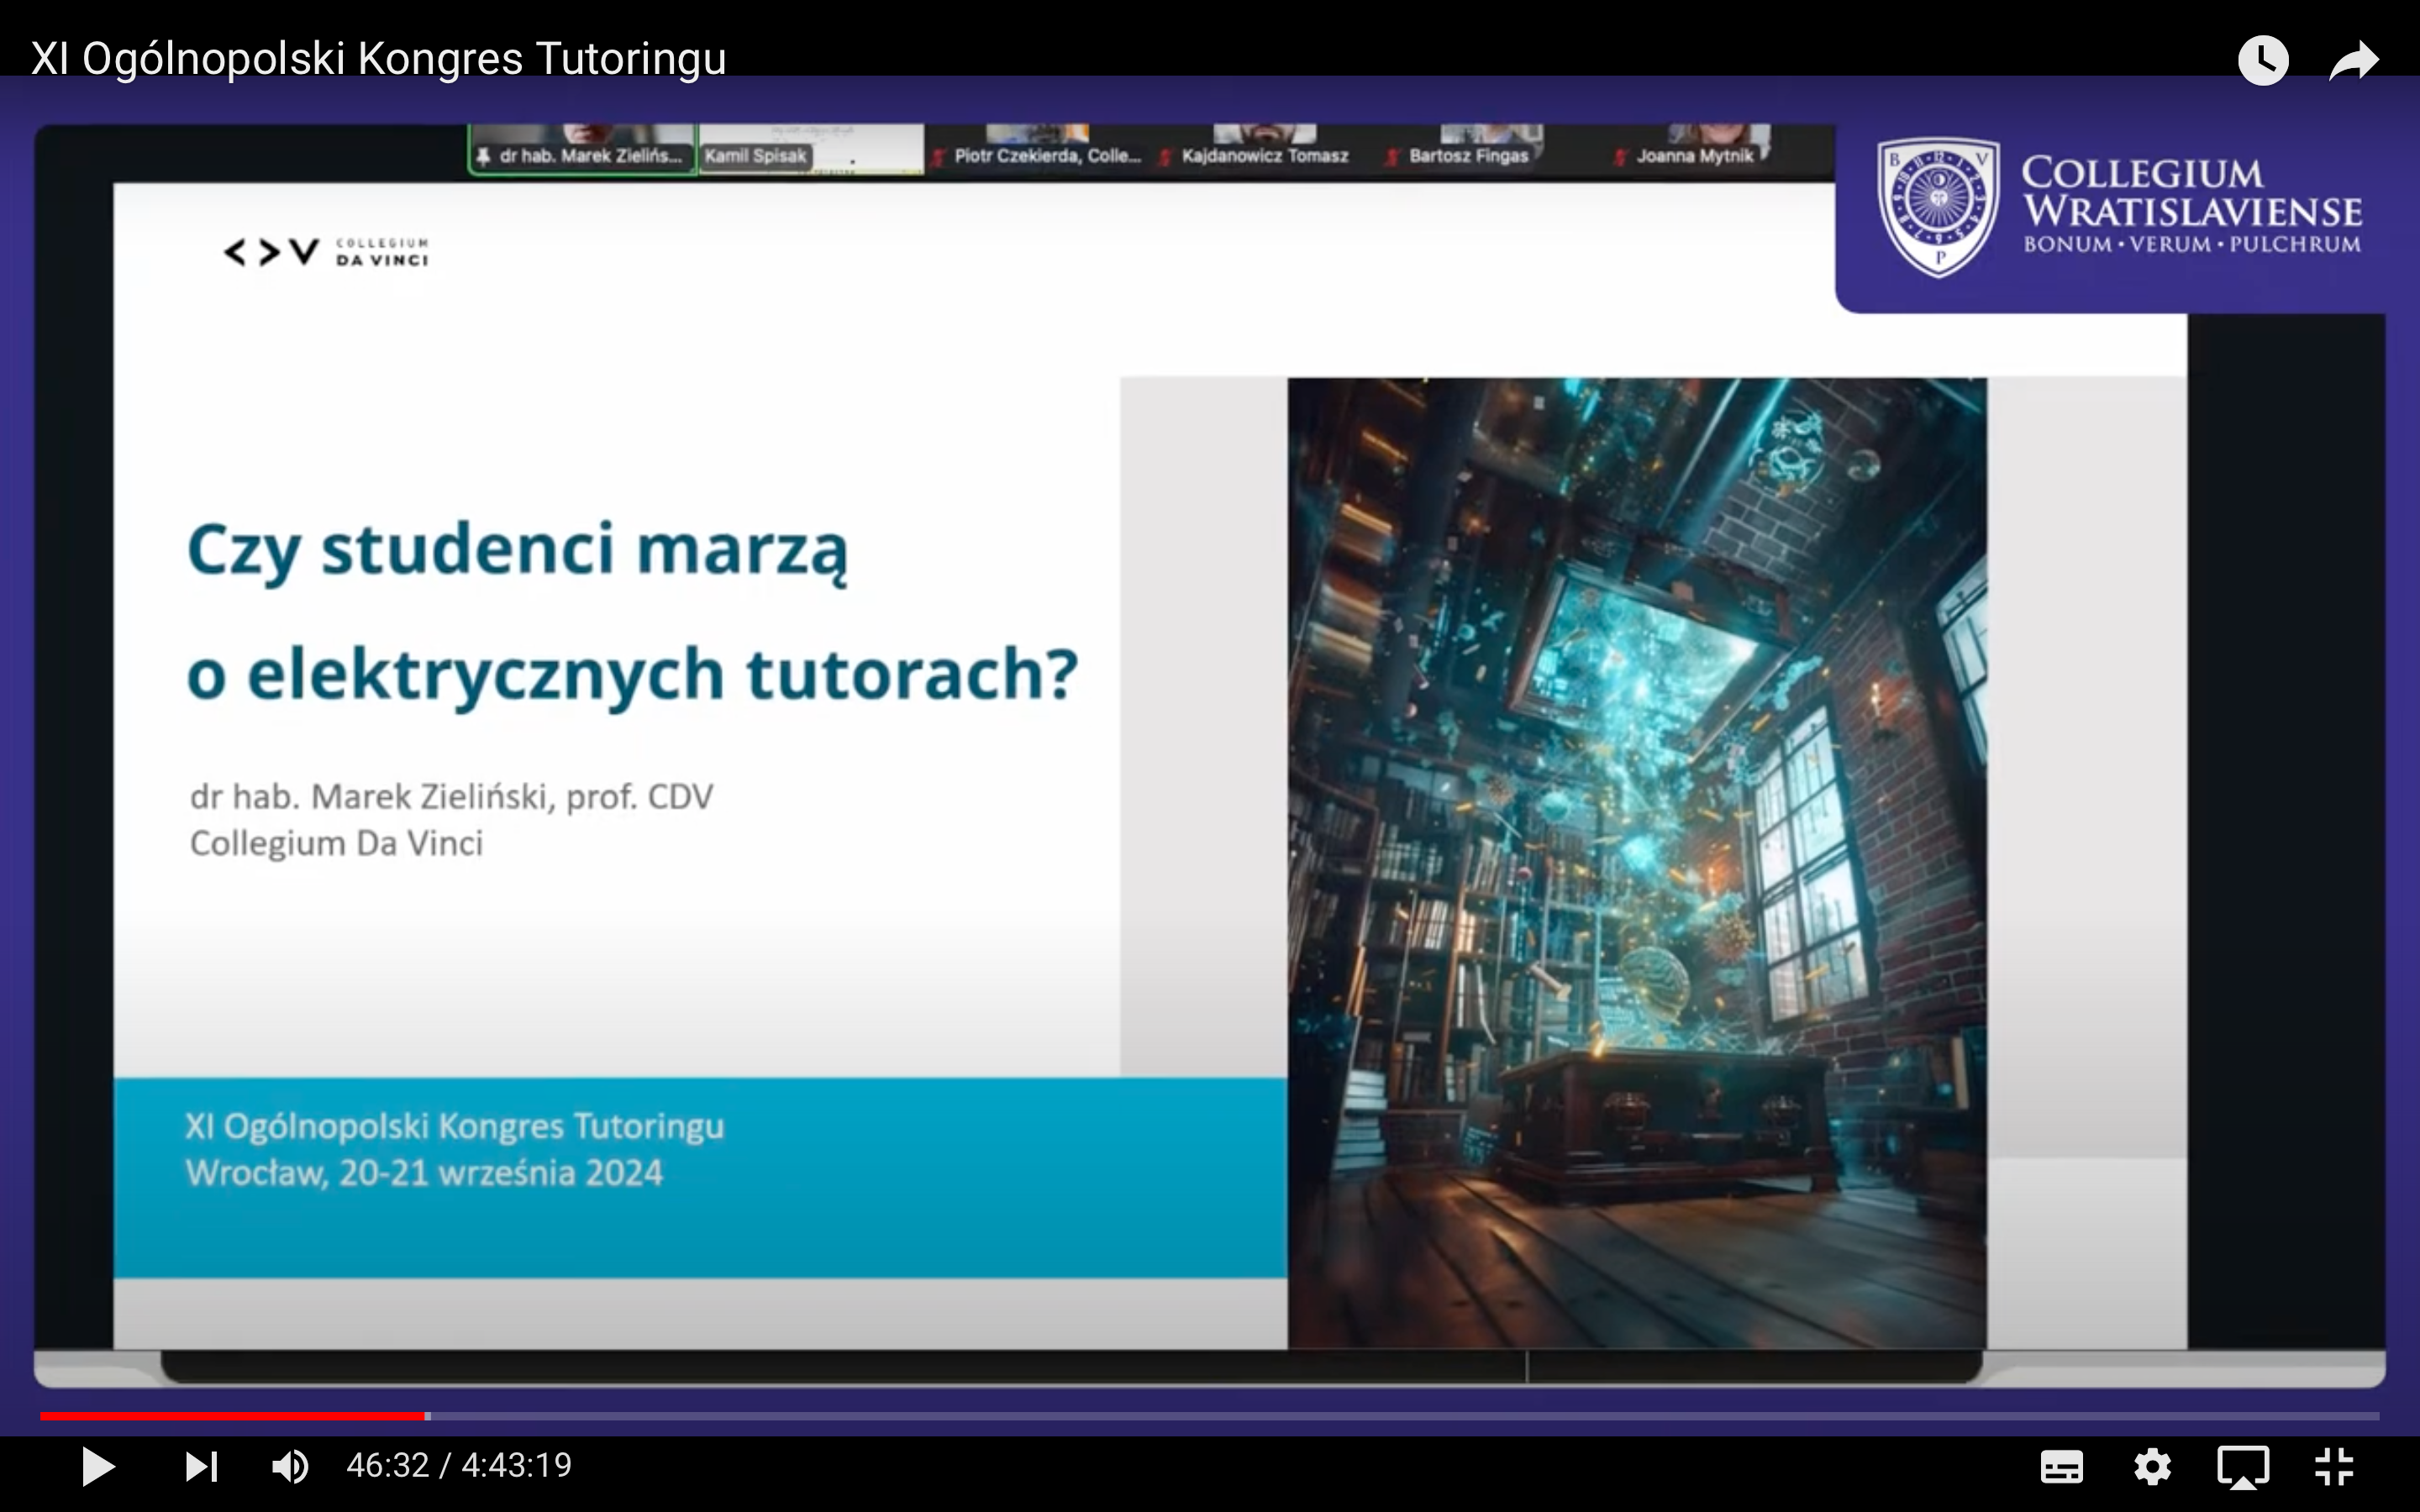The height and width of the screenshot is (1512, 2420).
Task: Open video title XI Ogólnopolski Kongres Tutoringu
Action: 378,59
